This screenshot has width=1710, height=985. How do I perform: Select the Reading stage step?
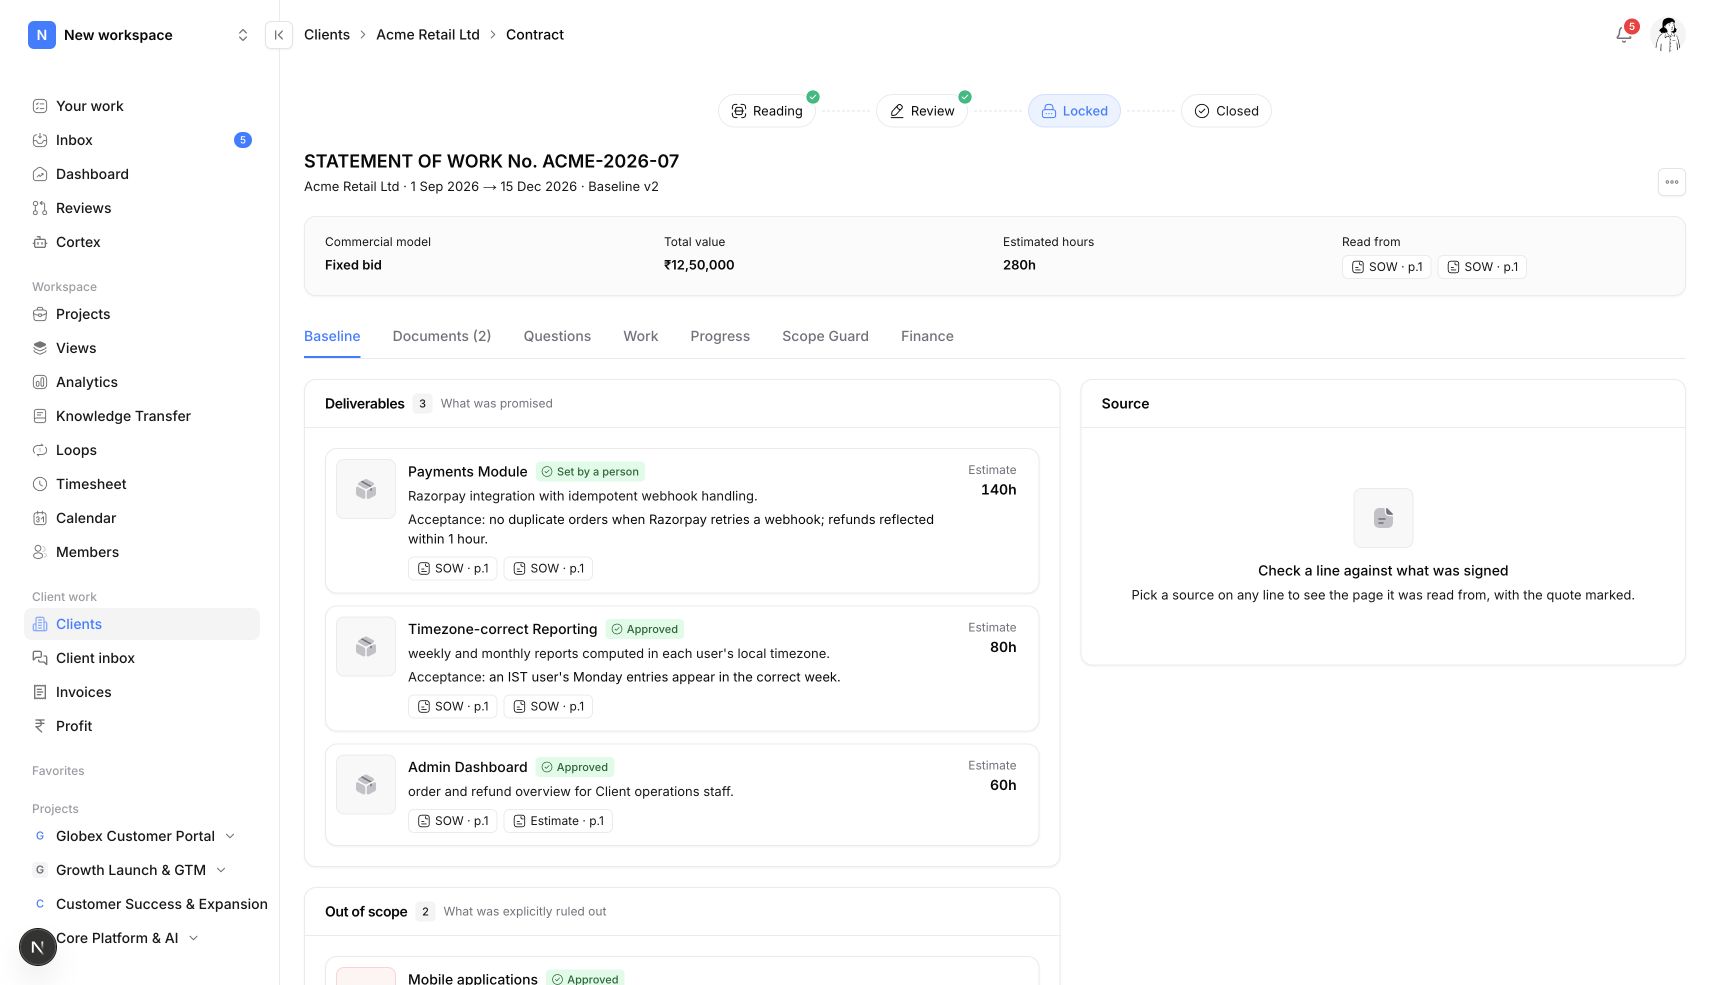point(767,111)
